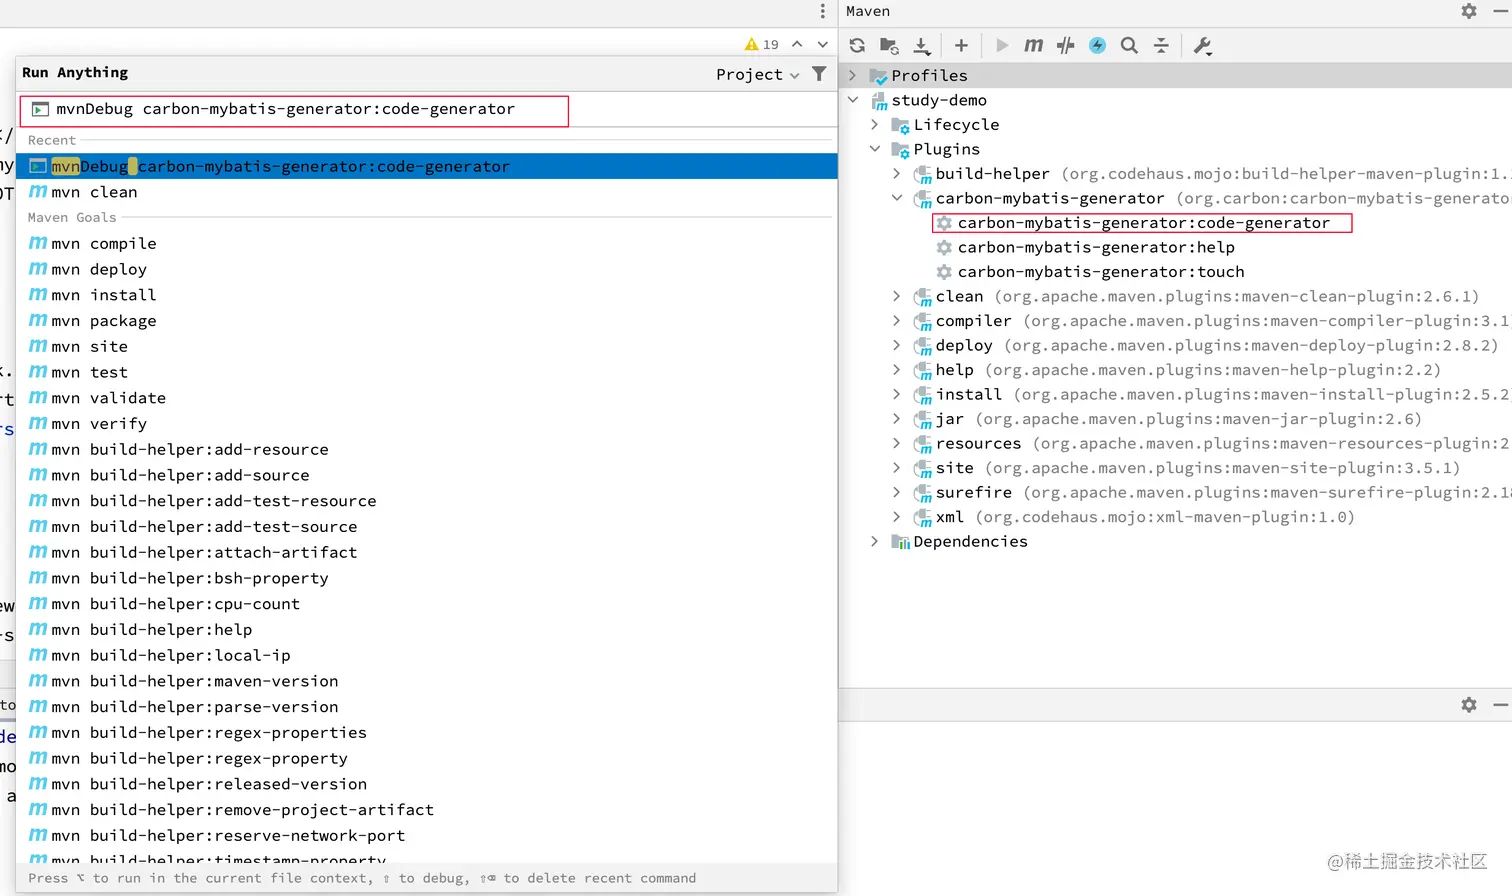This screenshot has width=1512, height=896.
Task: Download sources and documentation in Maven toolbar
Action: coord(921,45)
